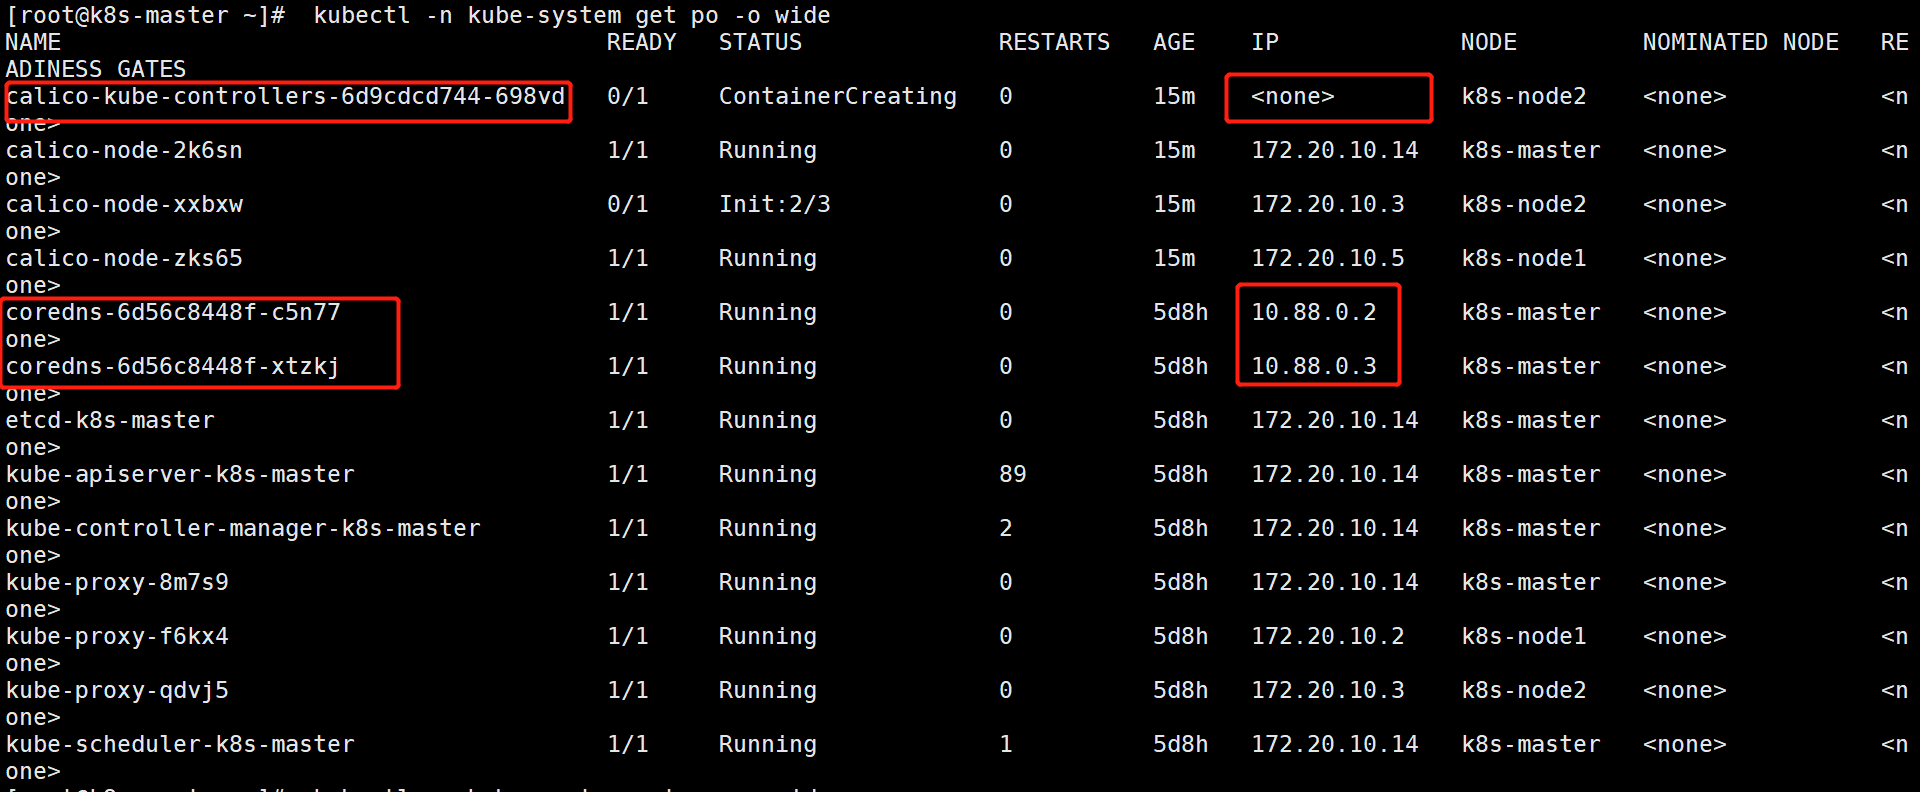
Task: Select the AGE column header
Action: coord(1174,42)
